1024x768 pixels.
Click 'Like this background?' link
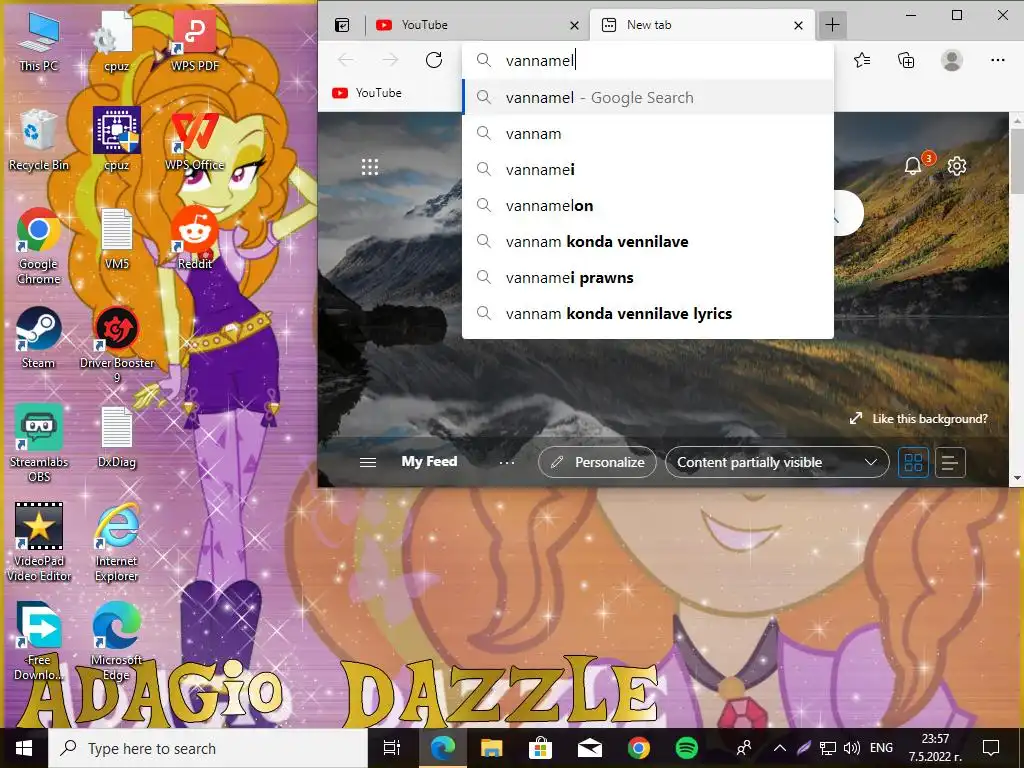coord(918,419)
